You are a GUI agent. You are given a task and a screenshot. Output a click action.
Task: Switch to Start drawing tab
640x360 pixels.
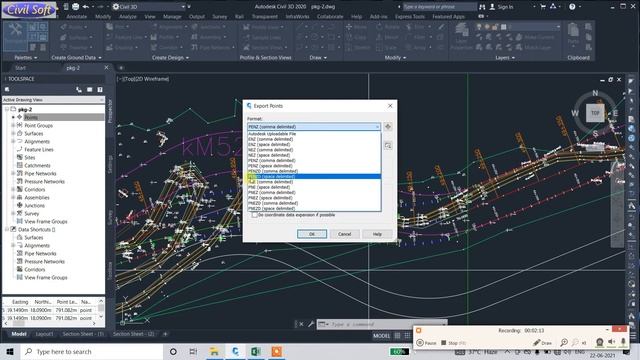click(x=20, y=68)
